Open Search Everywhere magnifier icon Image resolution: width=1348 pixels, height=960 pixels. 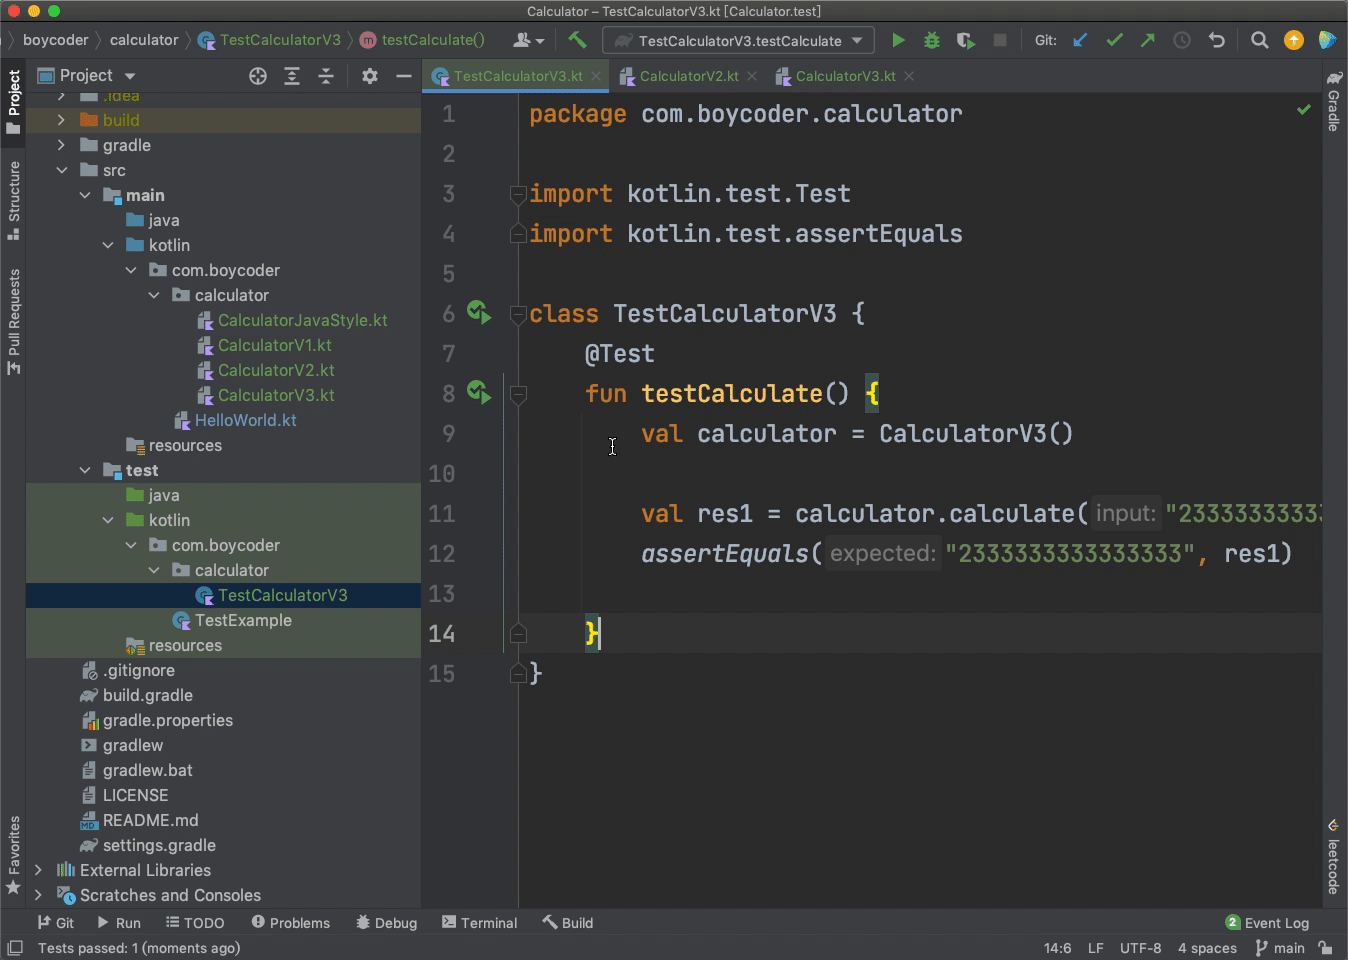point(1259,40)
